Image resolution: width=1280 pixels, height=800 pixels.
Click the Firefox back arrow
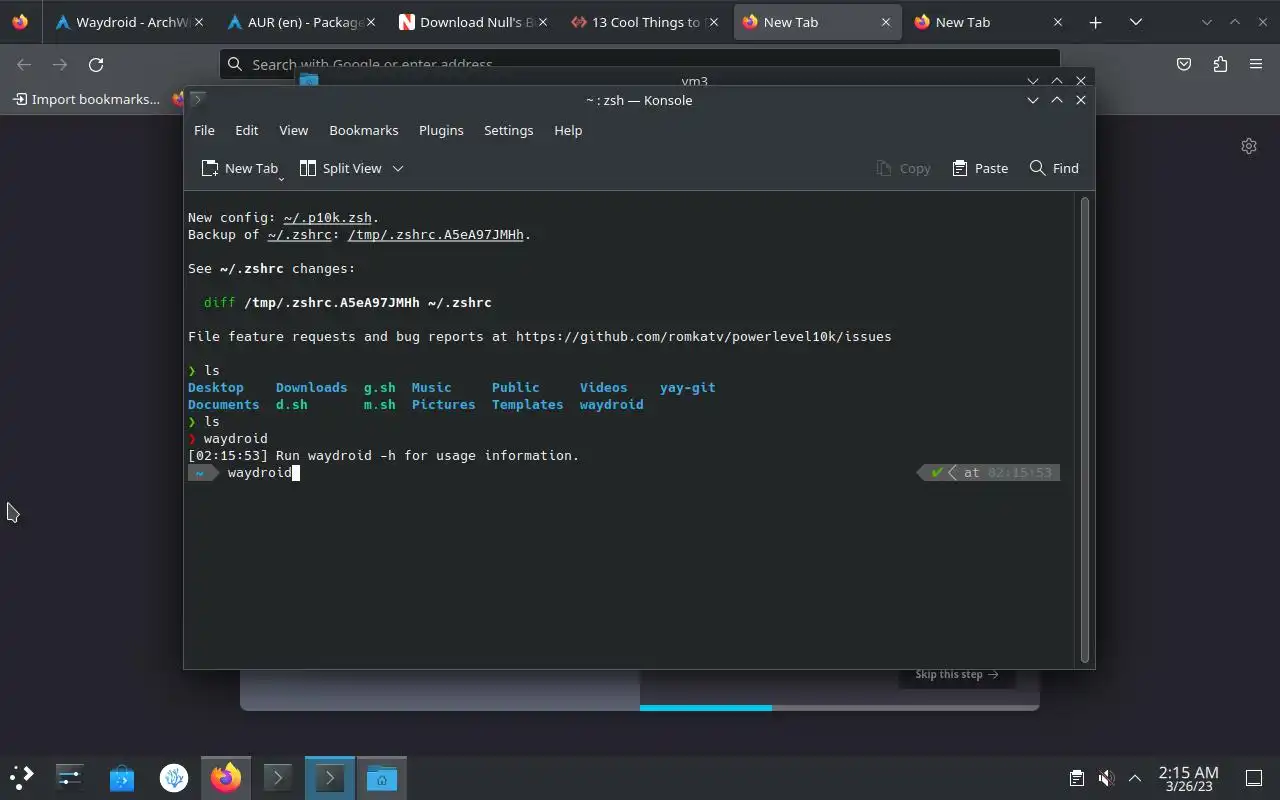pos(24,64)
